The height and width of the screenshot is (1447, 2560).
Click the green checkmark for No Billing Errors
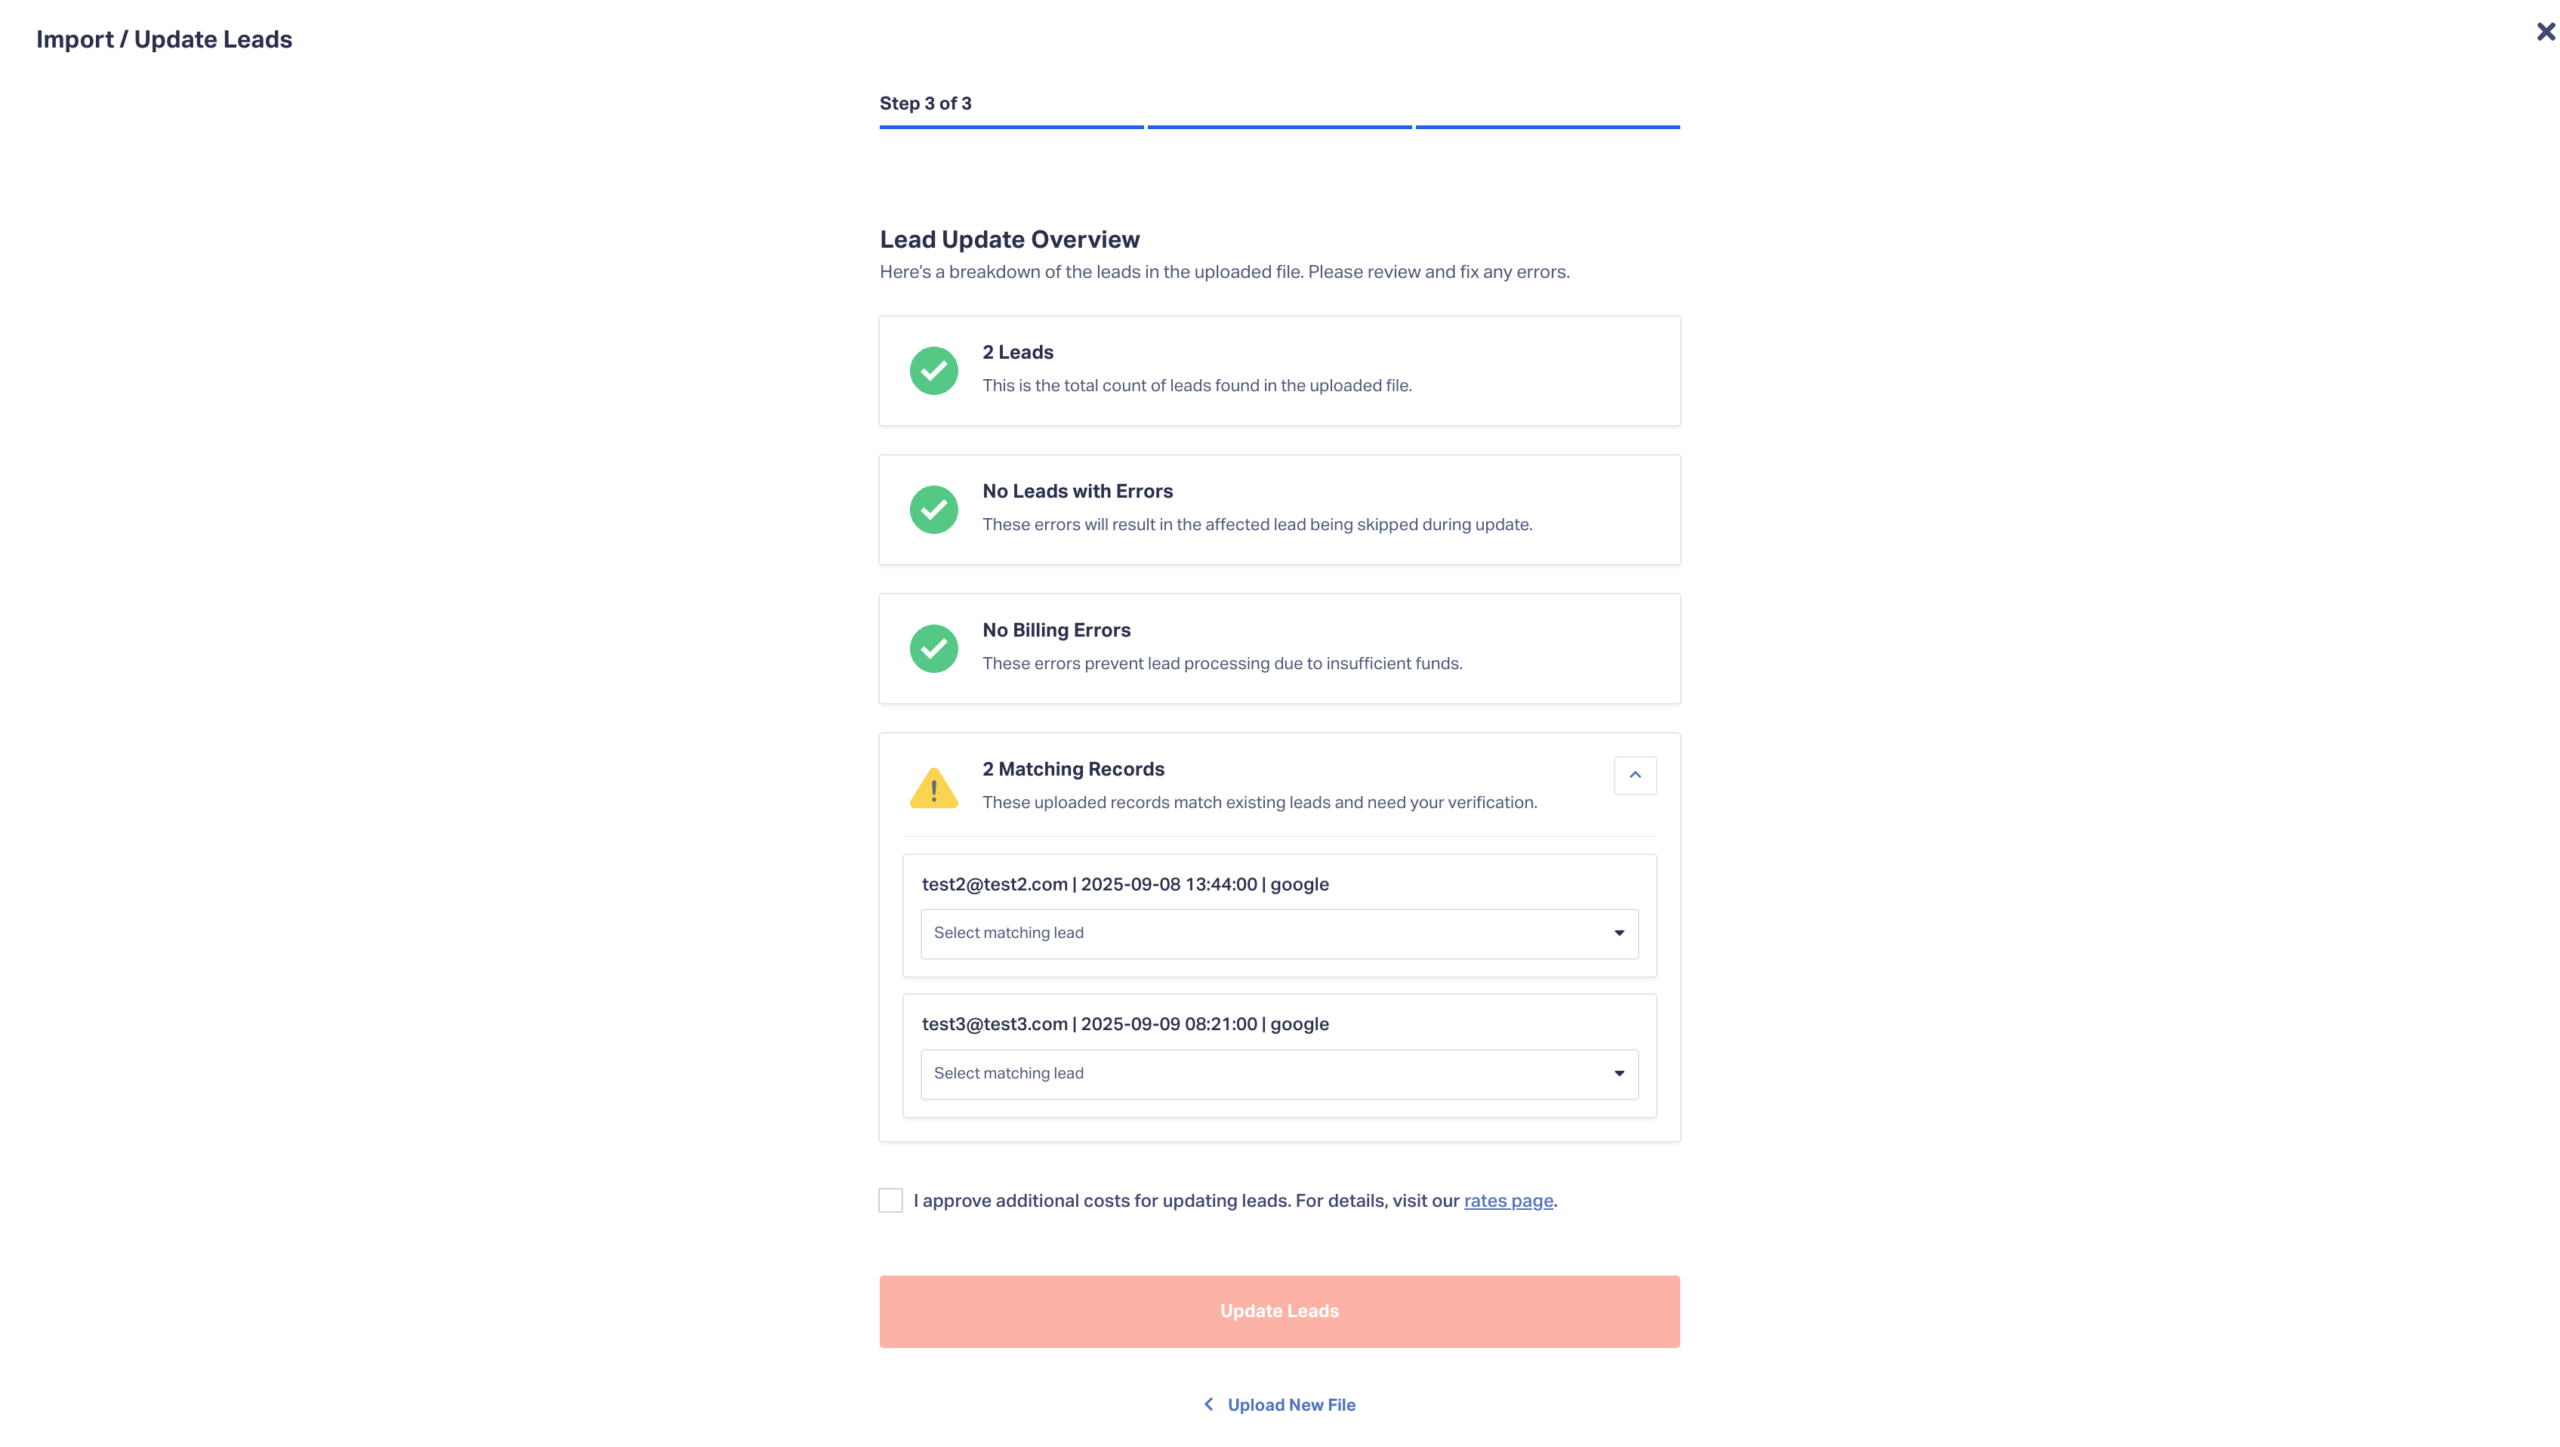[x=933, y=649]
